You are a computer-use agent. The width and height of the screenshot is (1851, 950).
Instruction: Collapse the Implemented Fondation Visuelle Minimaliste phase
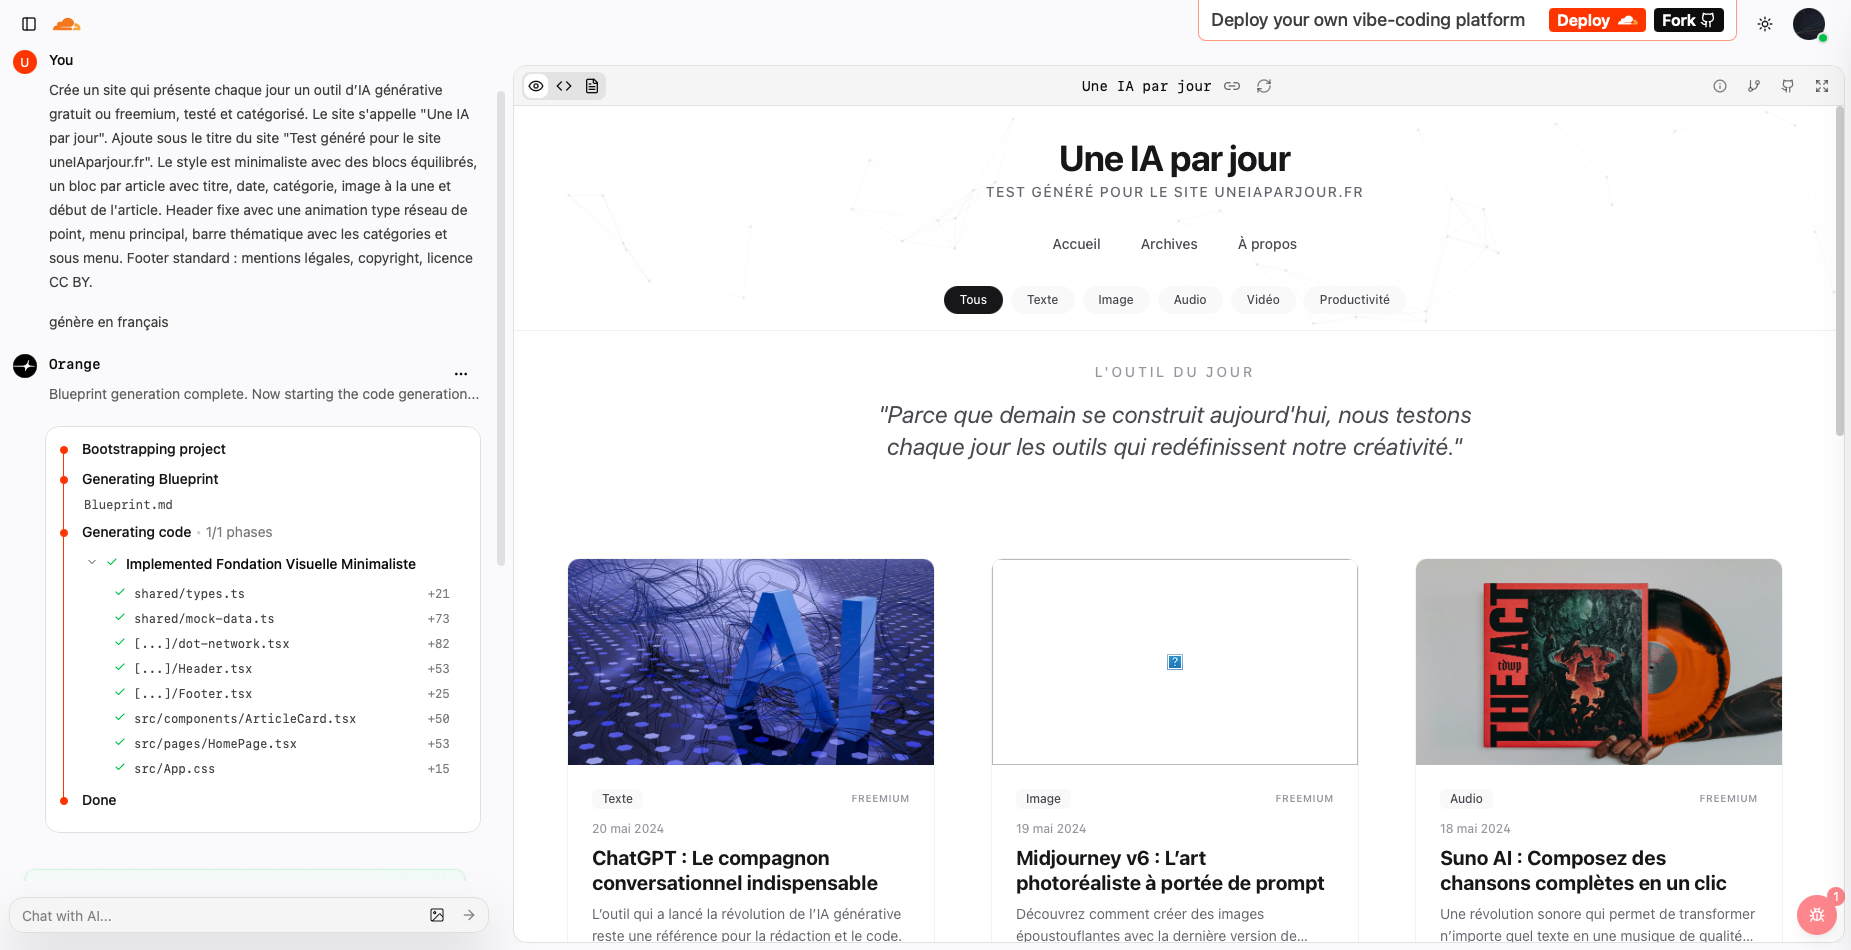92,563
